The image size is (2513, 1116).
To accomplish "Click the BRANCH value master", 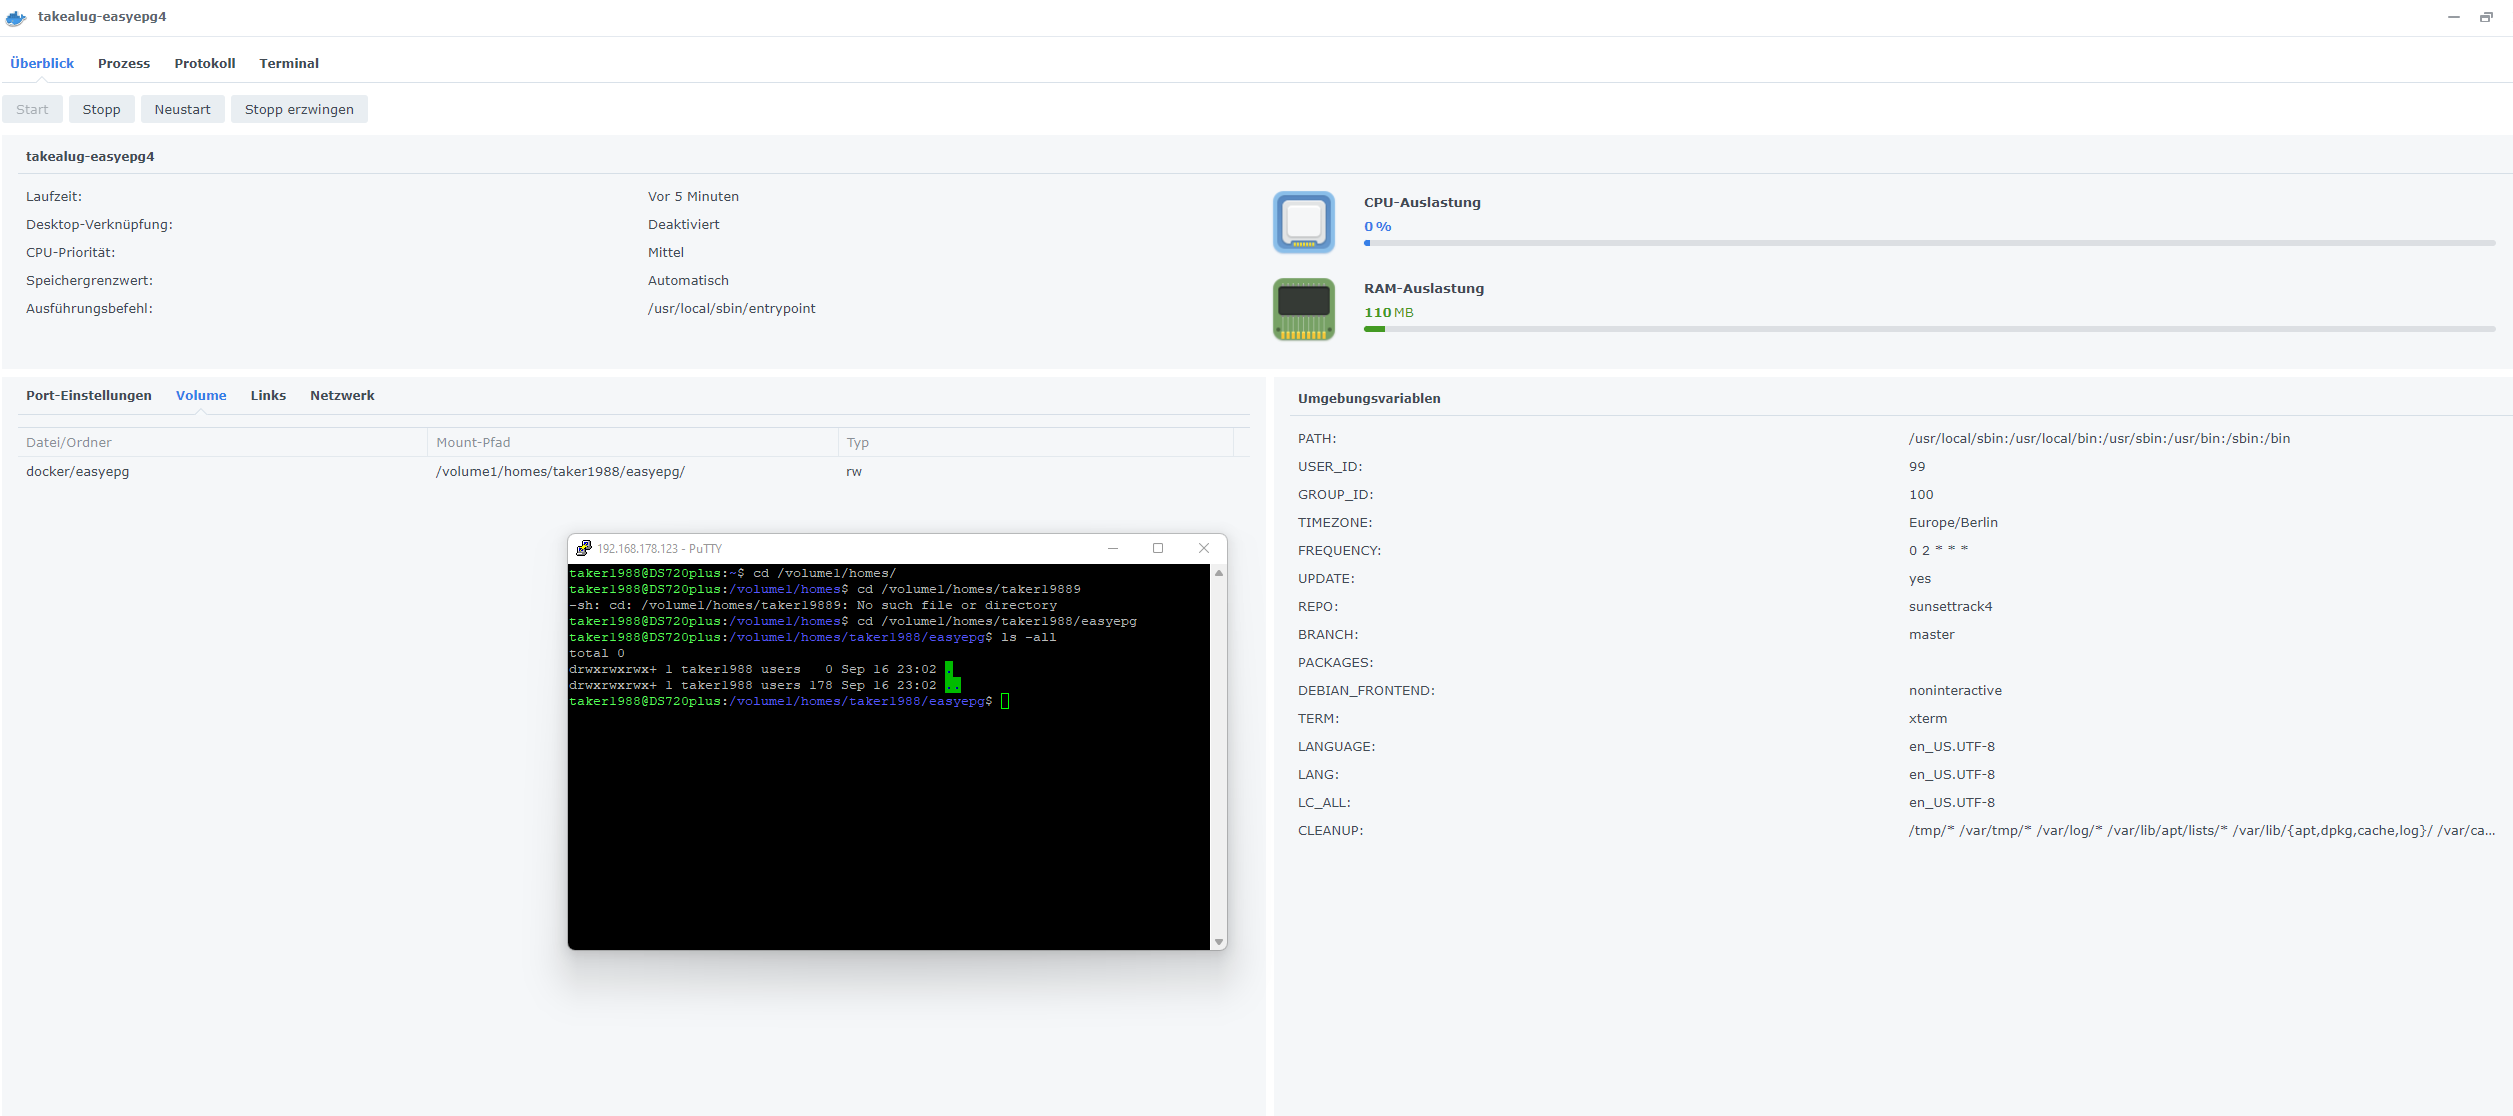I will [1931, 634].
